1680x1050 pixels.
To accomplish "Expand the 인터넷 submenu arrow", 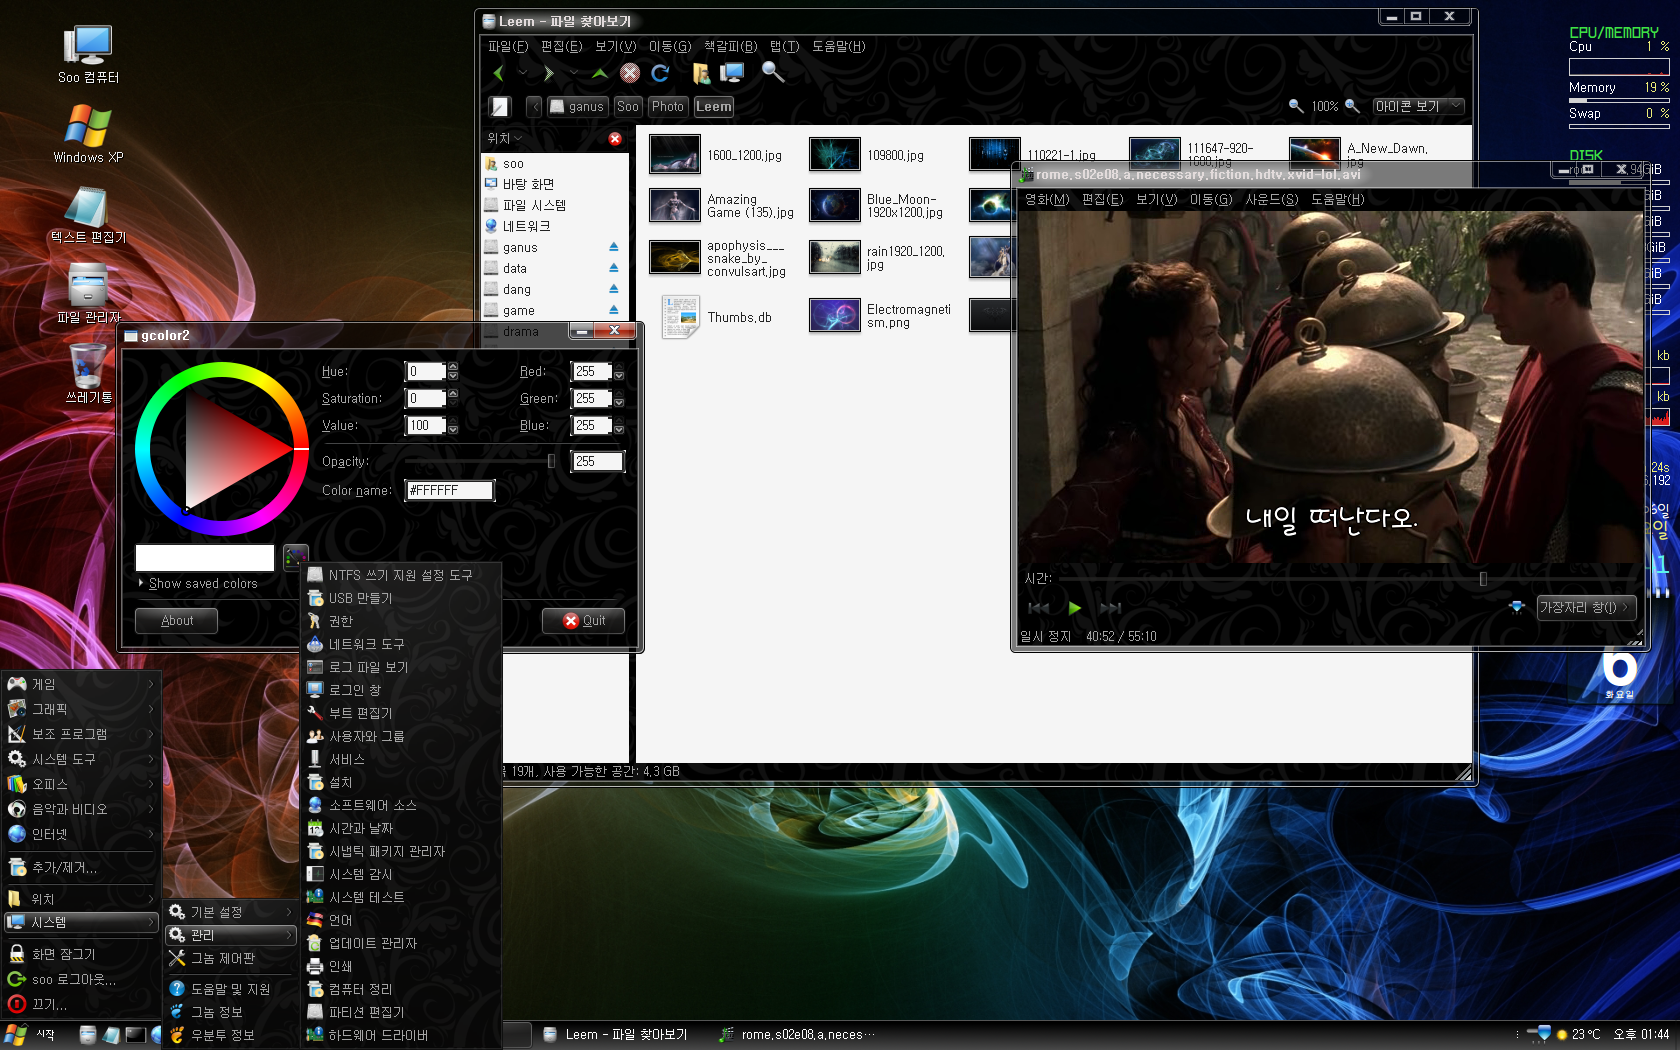I will tap(151, 834).
